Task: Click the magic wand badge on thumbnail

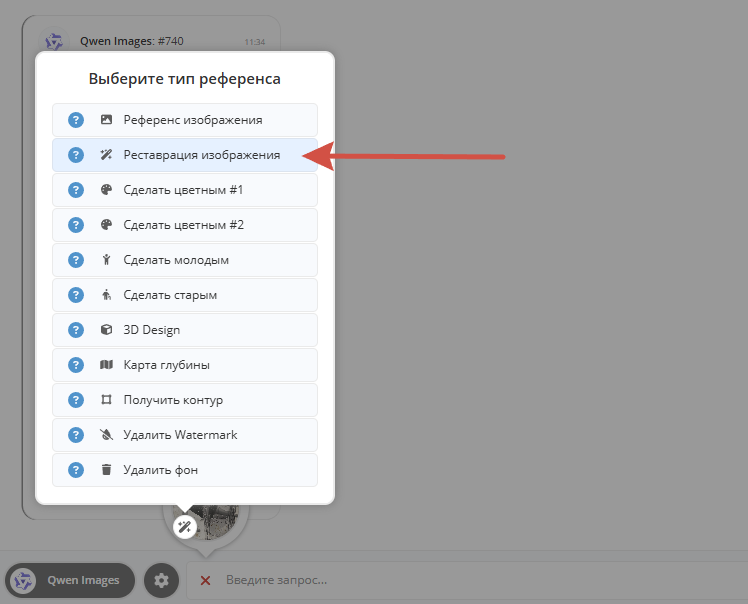Action: pos(185,527)
